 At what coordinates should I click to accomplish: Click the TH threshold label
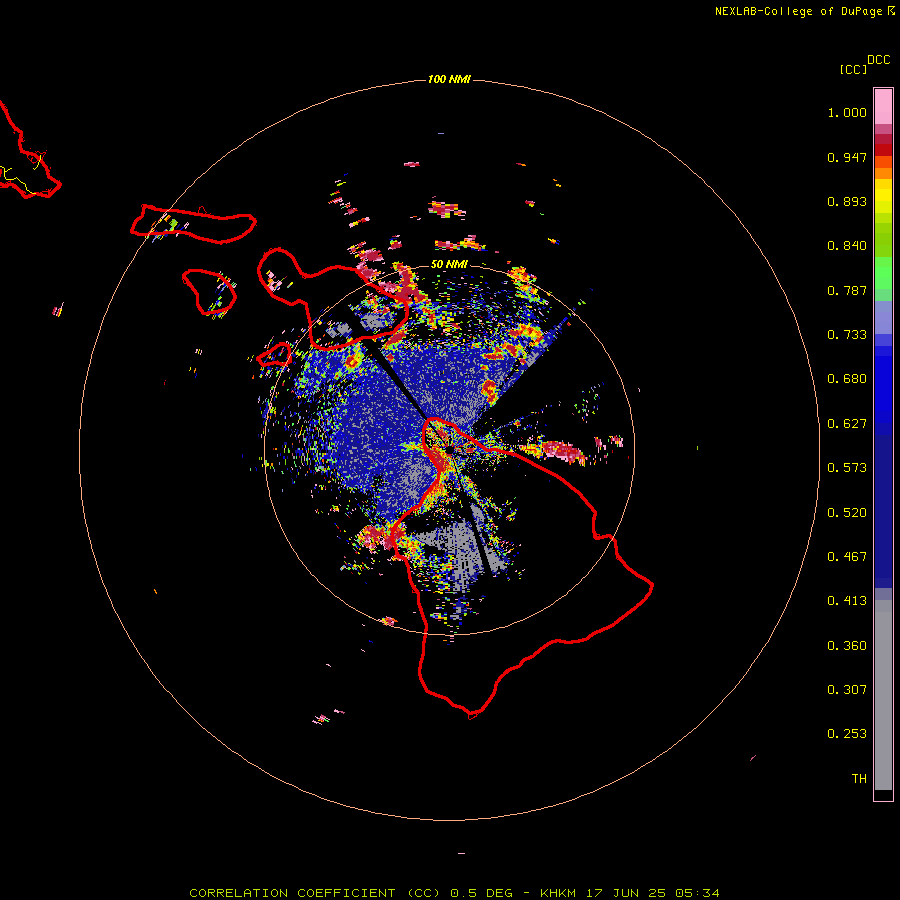tap(859, 779)
